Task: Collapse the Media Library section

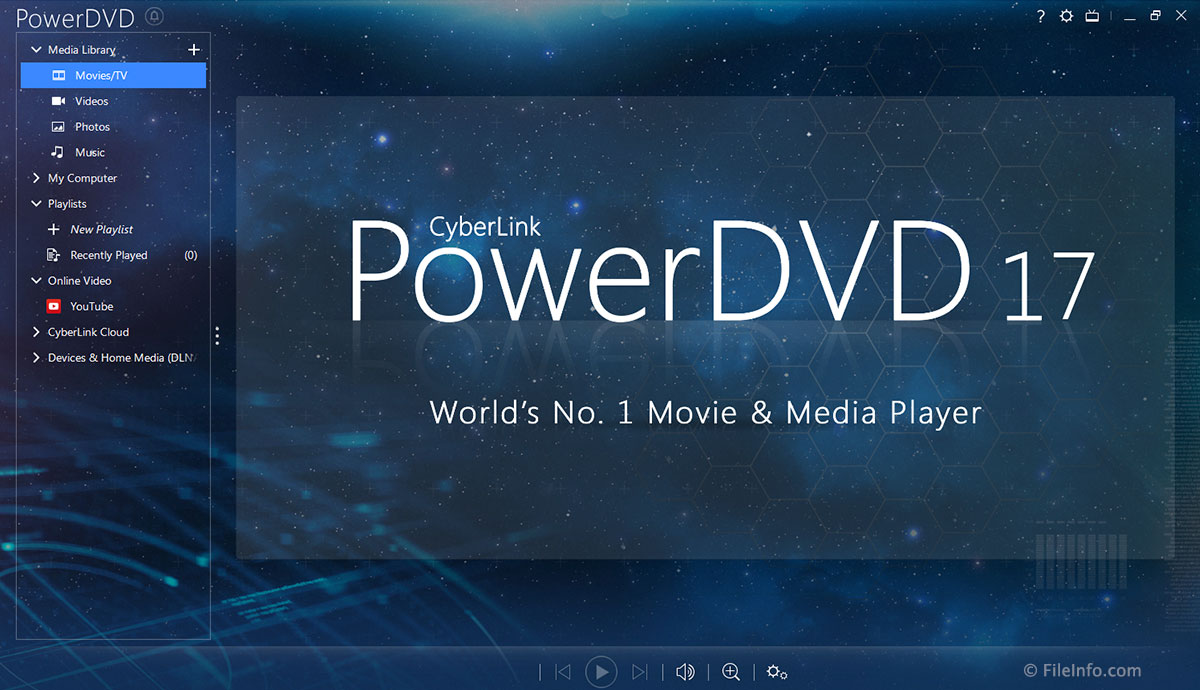Action: (x=36, y=50)
